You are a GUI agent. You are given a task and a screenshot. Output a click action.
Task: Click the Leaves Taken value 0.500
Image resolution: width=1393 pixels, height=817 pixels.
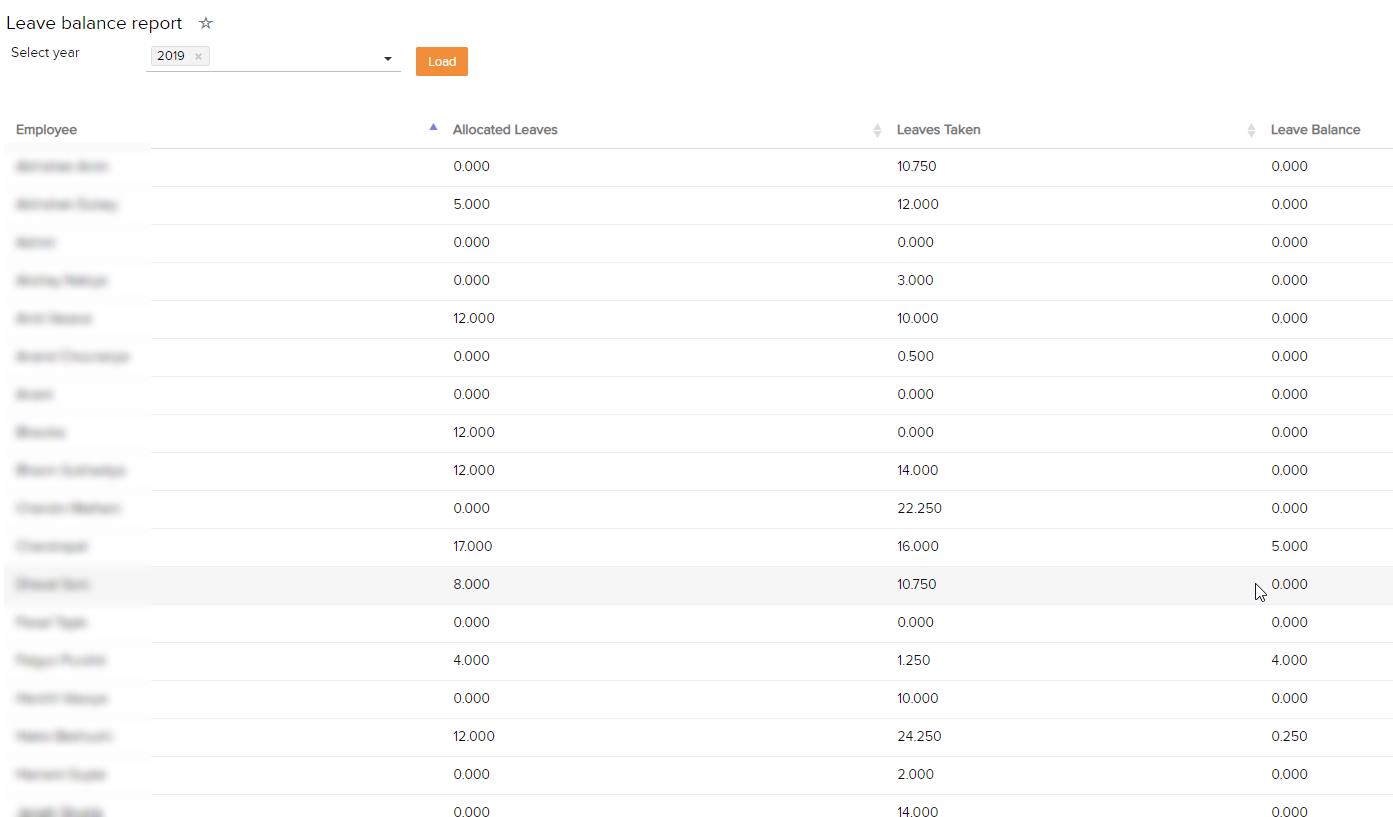point(915,356)
